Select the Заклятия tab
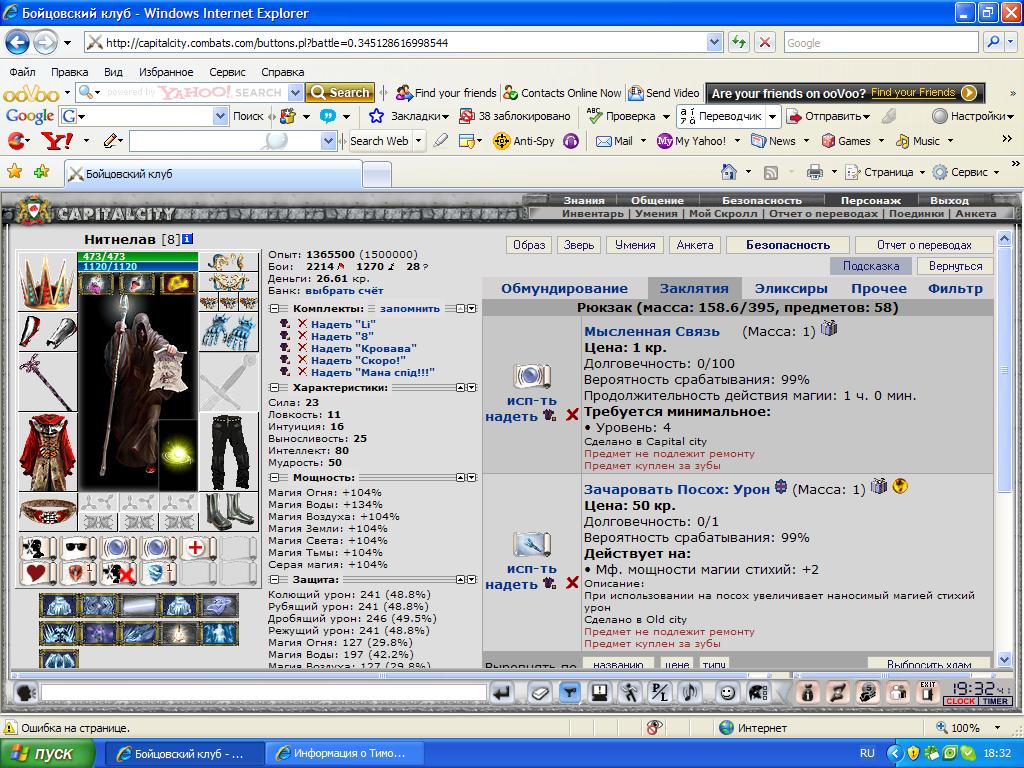The width and height of the screenshot is (1024, 768). pyautogui.click(x=694, y=288)
